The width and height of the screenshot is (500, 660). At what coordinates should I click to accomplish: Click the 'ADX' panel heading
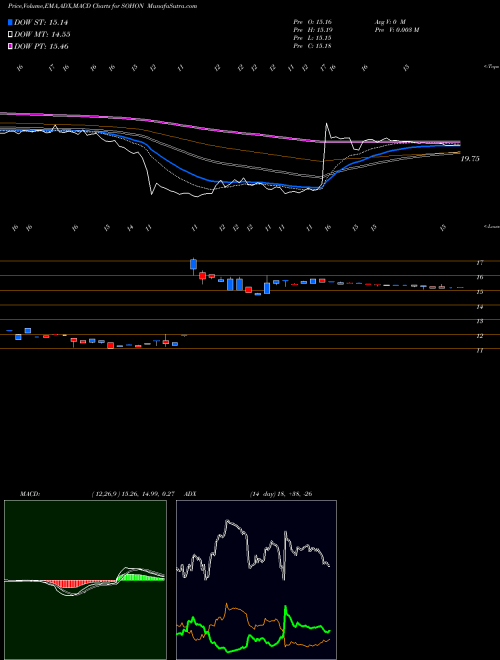click(x=190, y=494)
